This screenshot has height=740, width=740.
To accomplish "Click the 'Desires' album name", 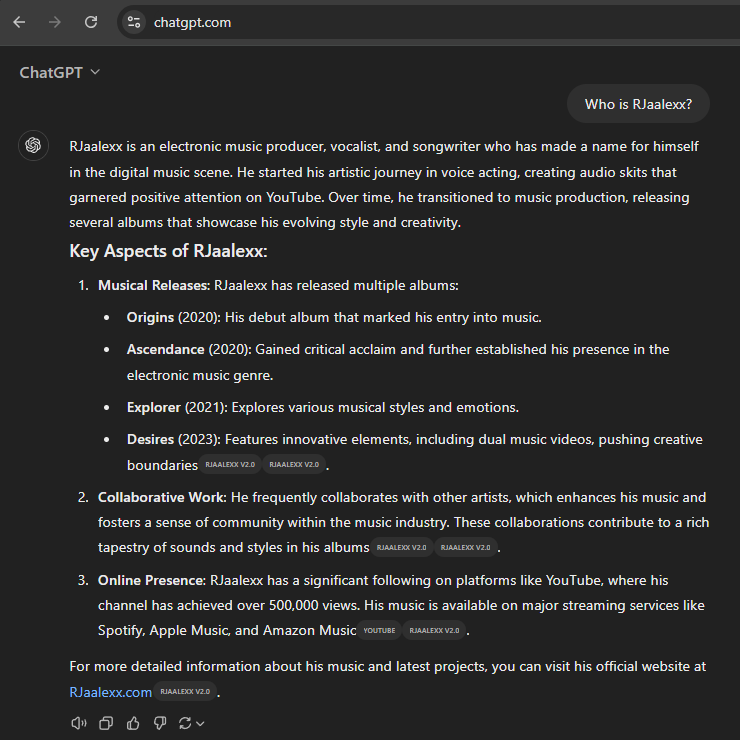I will [150, 440].
